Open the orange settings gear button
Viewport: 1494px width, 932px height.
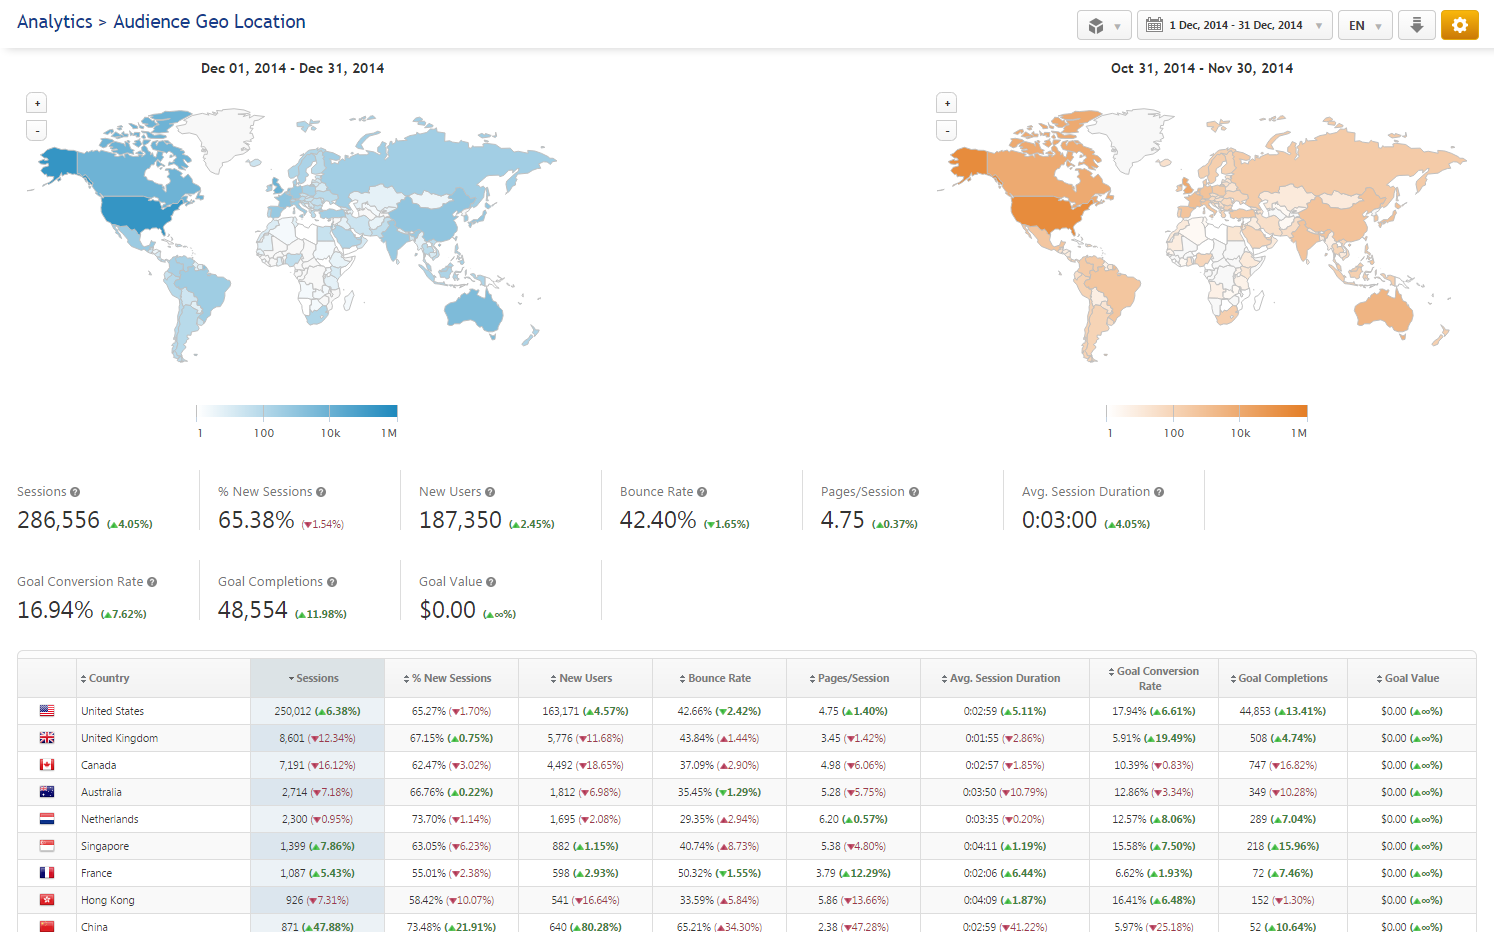[x=1459, y=25]
